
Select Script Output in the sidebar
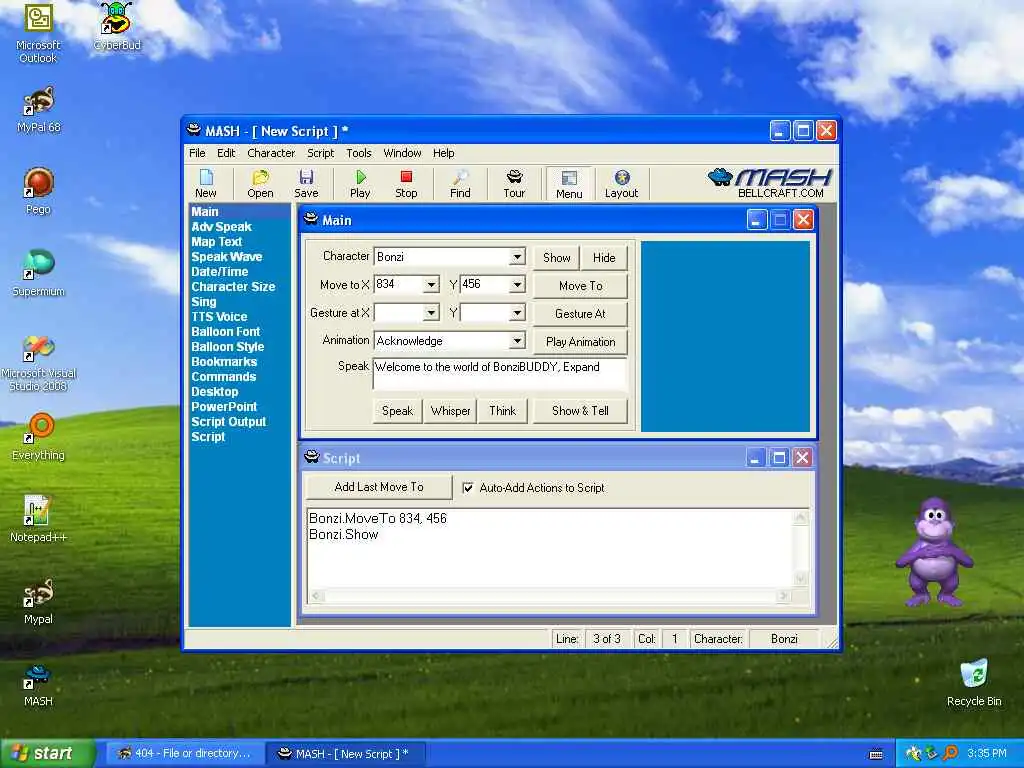(x=229, y=422)
